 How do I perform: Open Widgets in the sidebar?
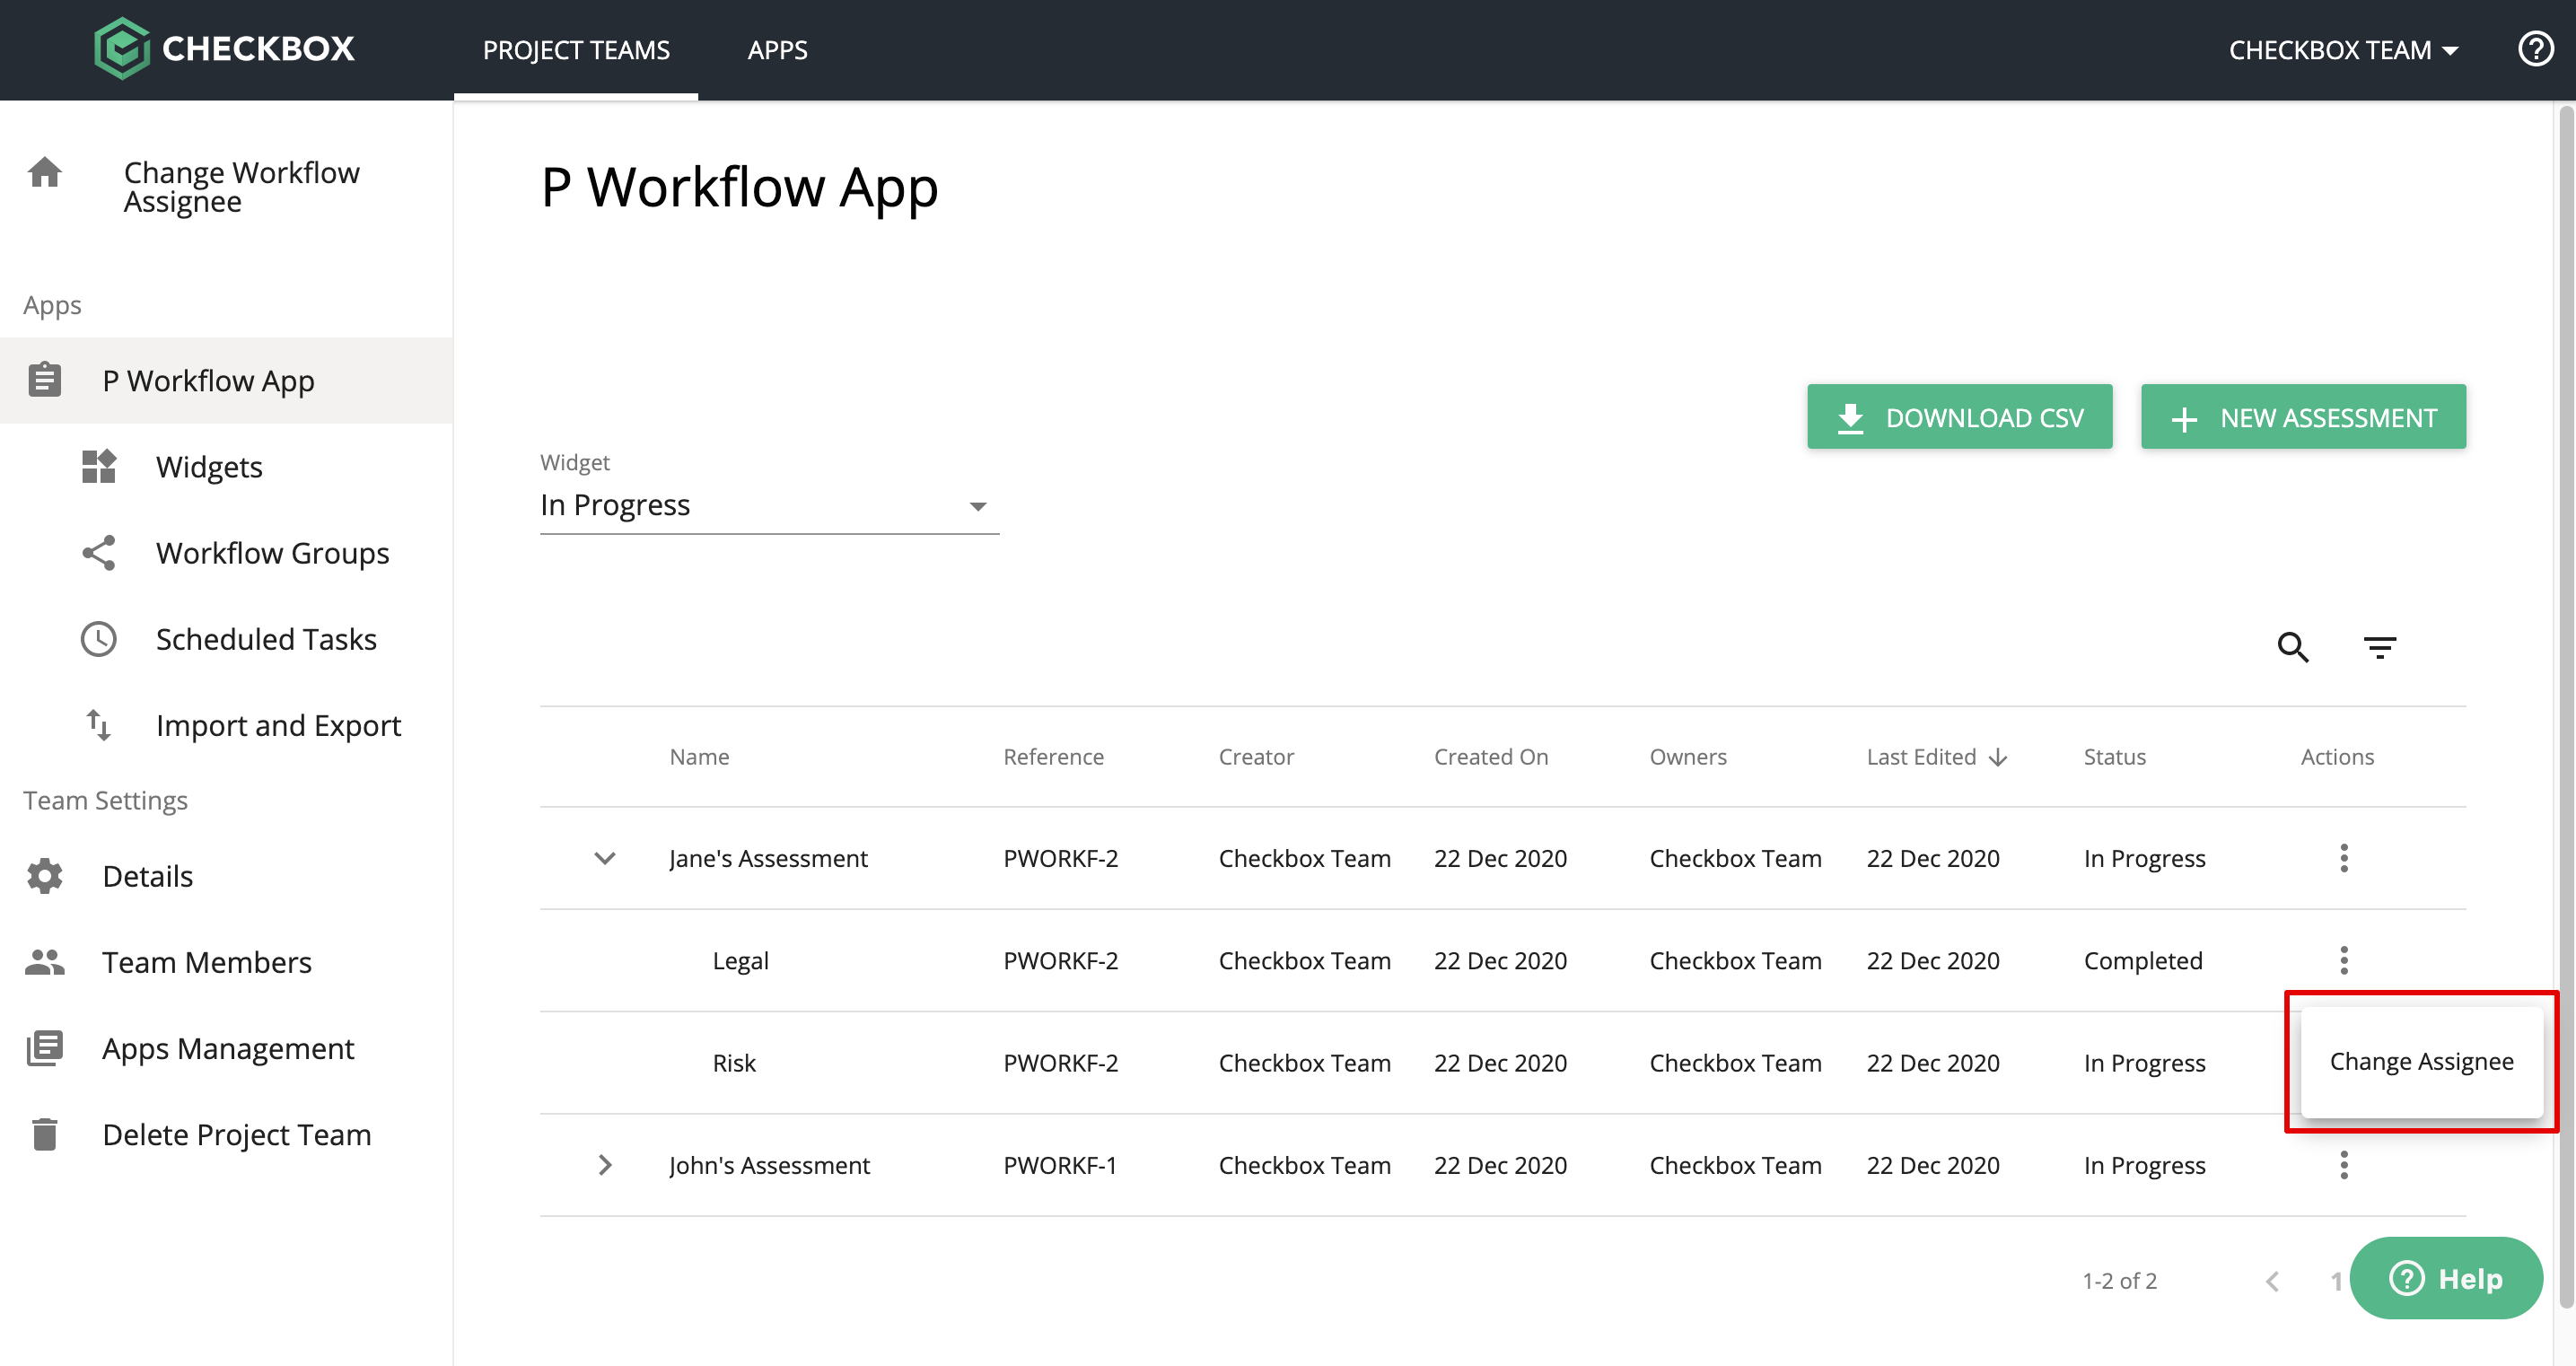(x=209, y=467)
